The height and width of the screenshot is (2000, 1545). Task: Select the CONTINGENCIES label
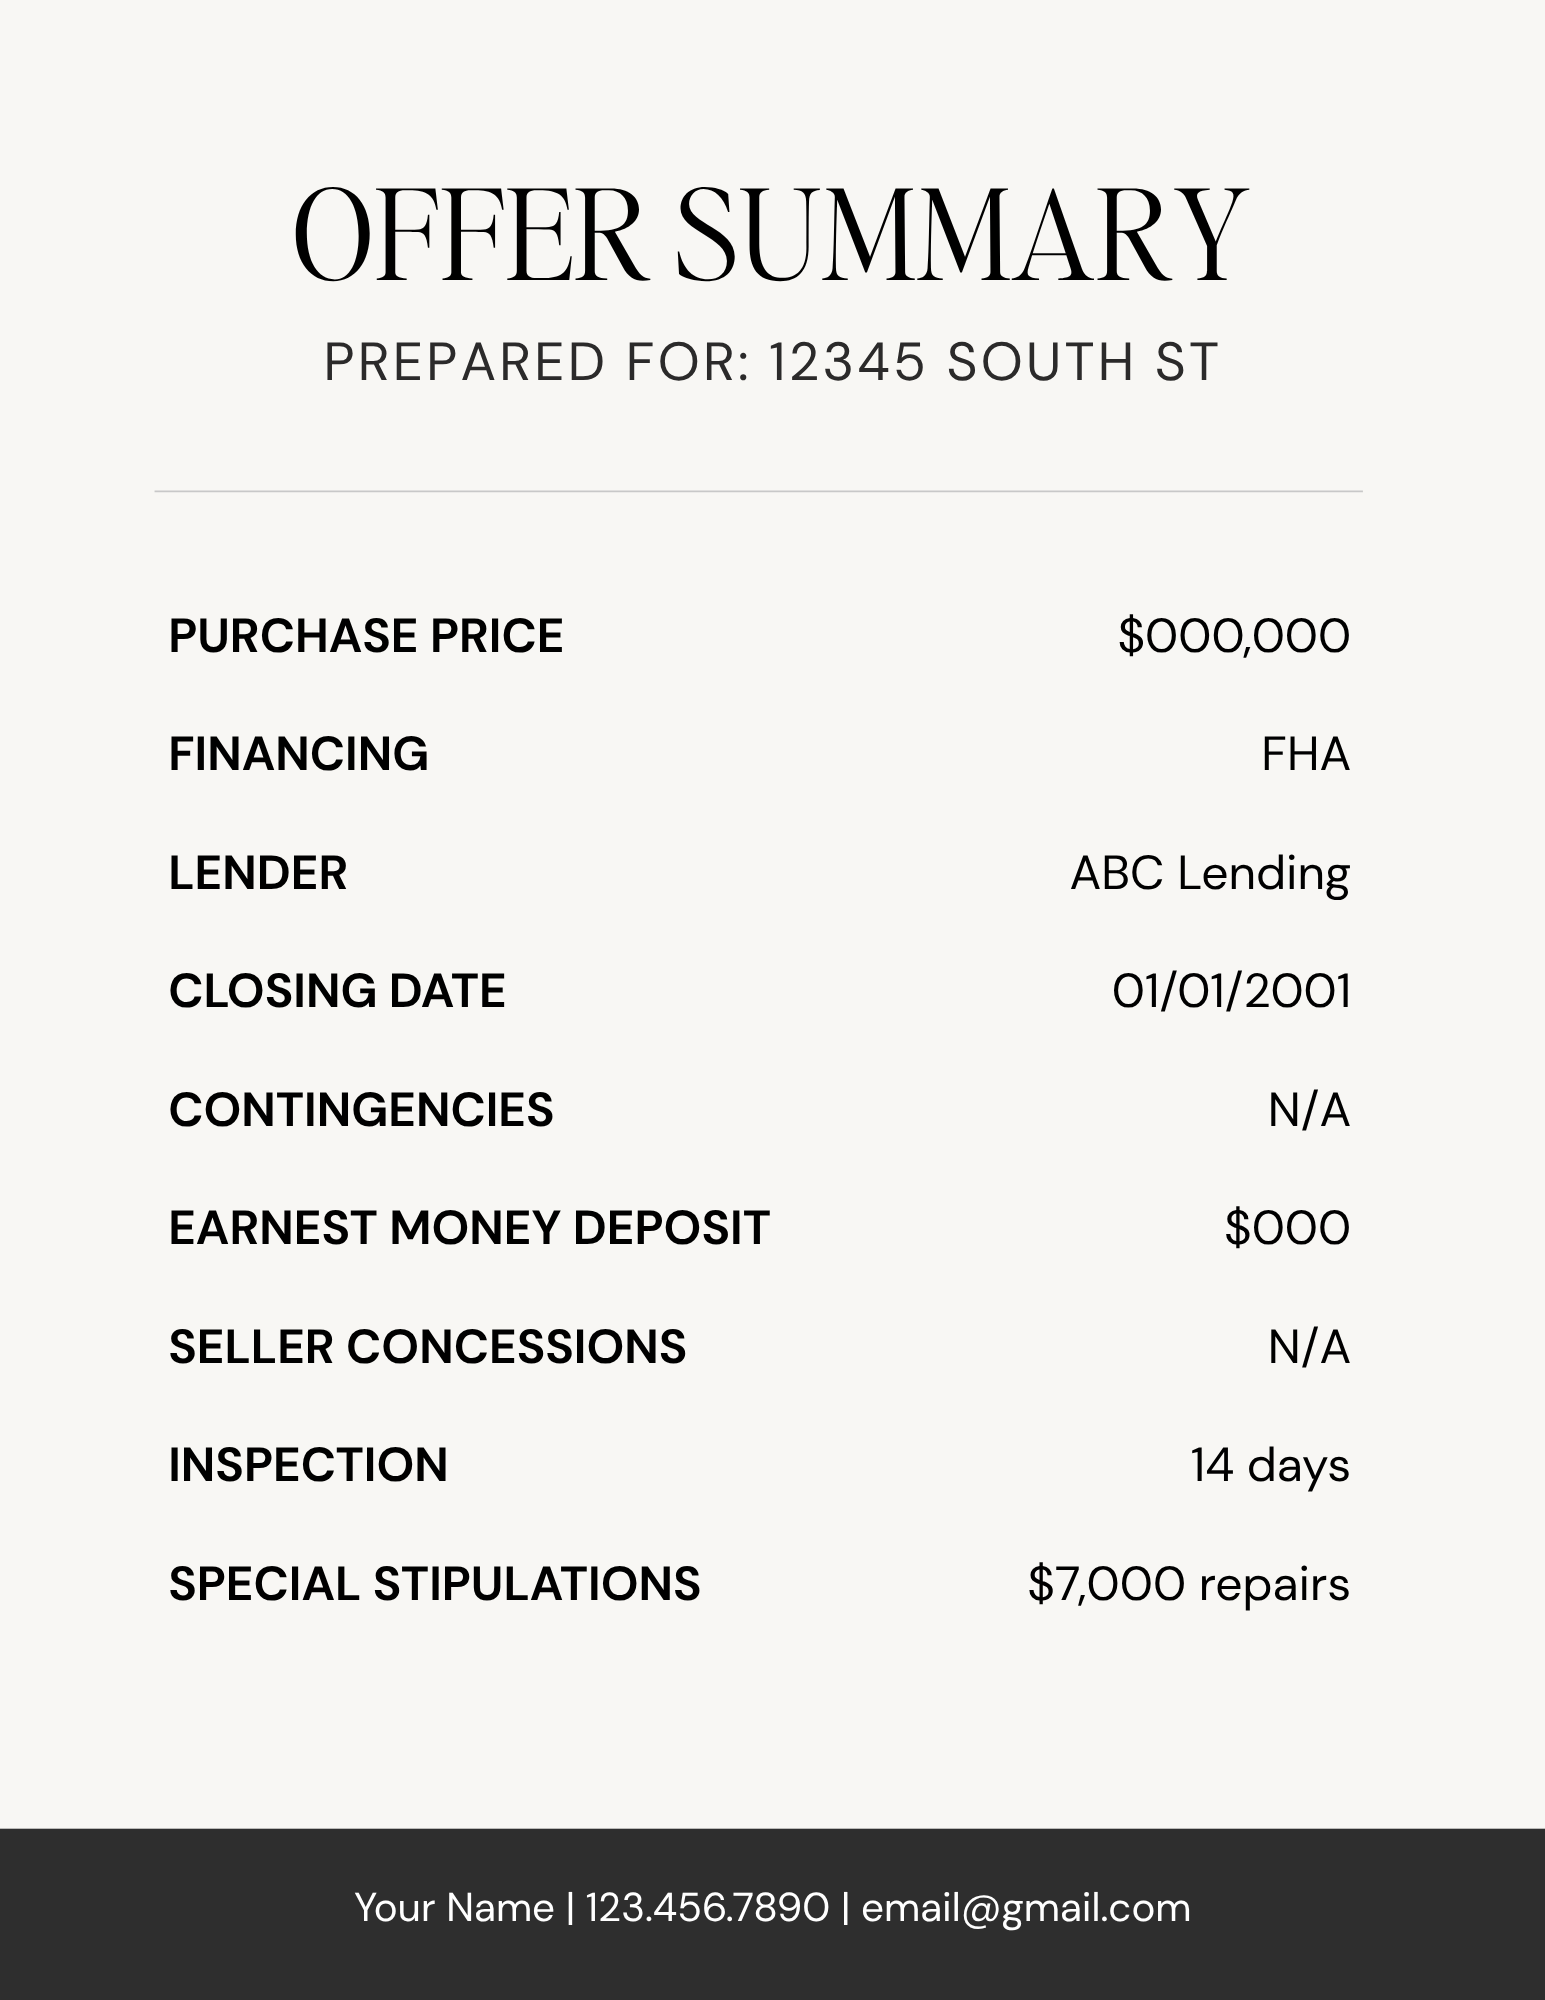pyautogui.click(x=361, y=1110)
